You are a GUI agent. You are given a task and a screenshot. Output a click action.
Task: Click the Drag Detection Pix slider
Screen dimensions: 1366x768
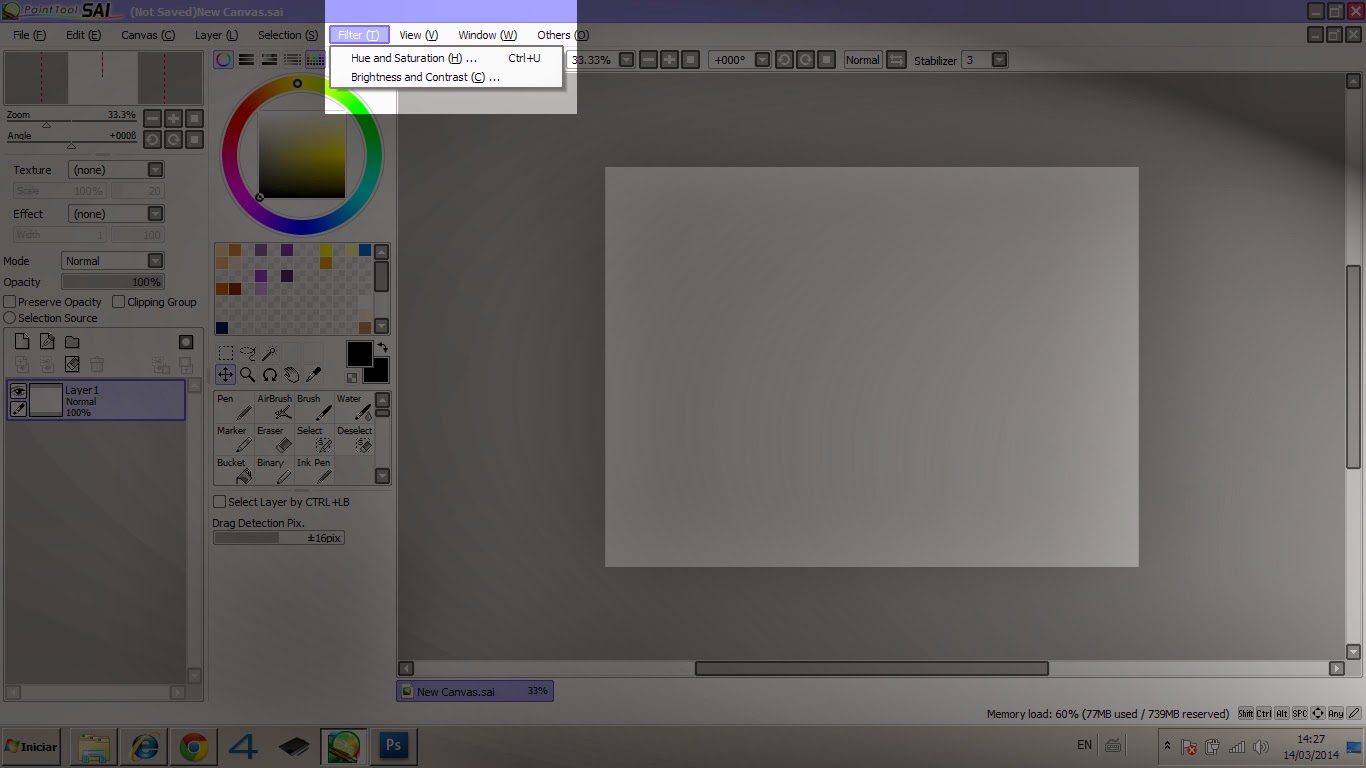(279, 538)
